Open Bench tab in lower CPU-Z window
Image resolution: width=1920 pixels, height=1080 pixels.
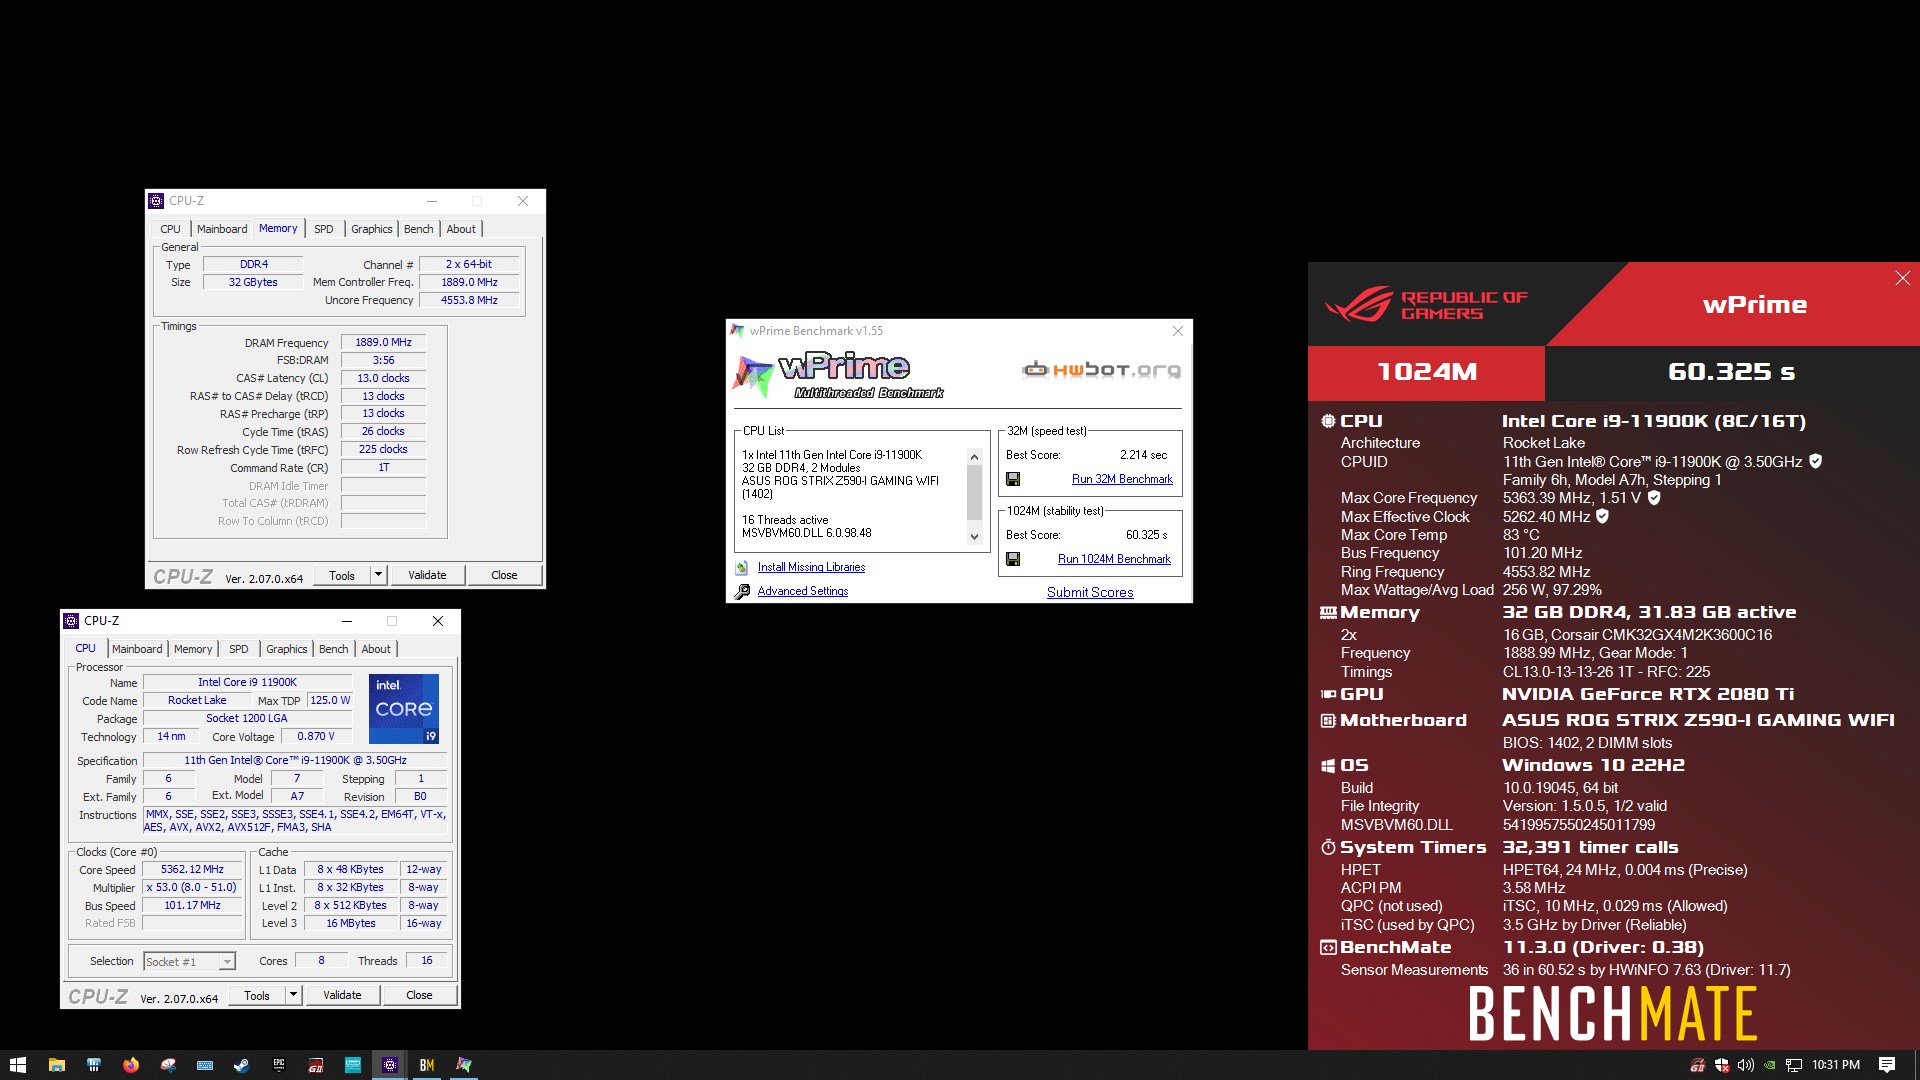333,649
